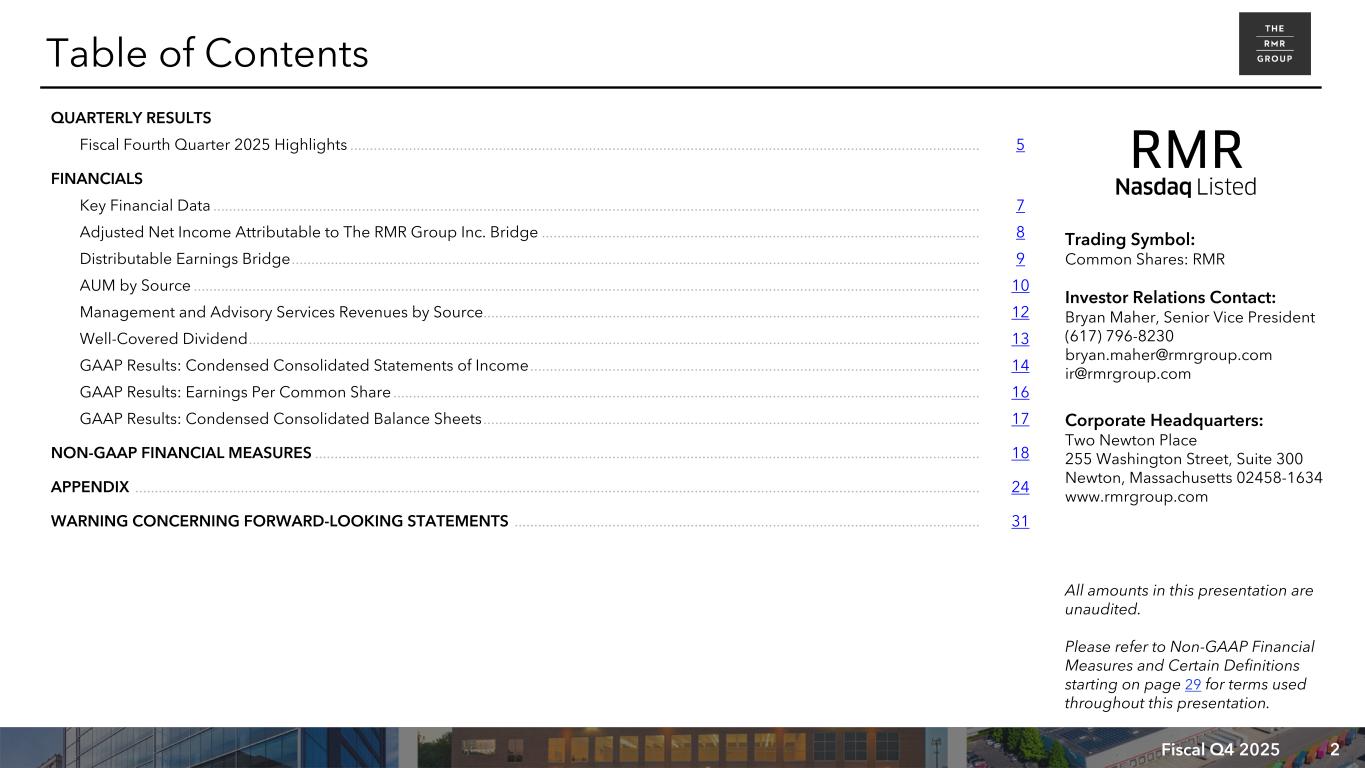The width and height of the screenshot is (1365, 768).
Task: Go to page 7 for Key Financial Data
Action: pos(1020,206)
